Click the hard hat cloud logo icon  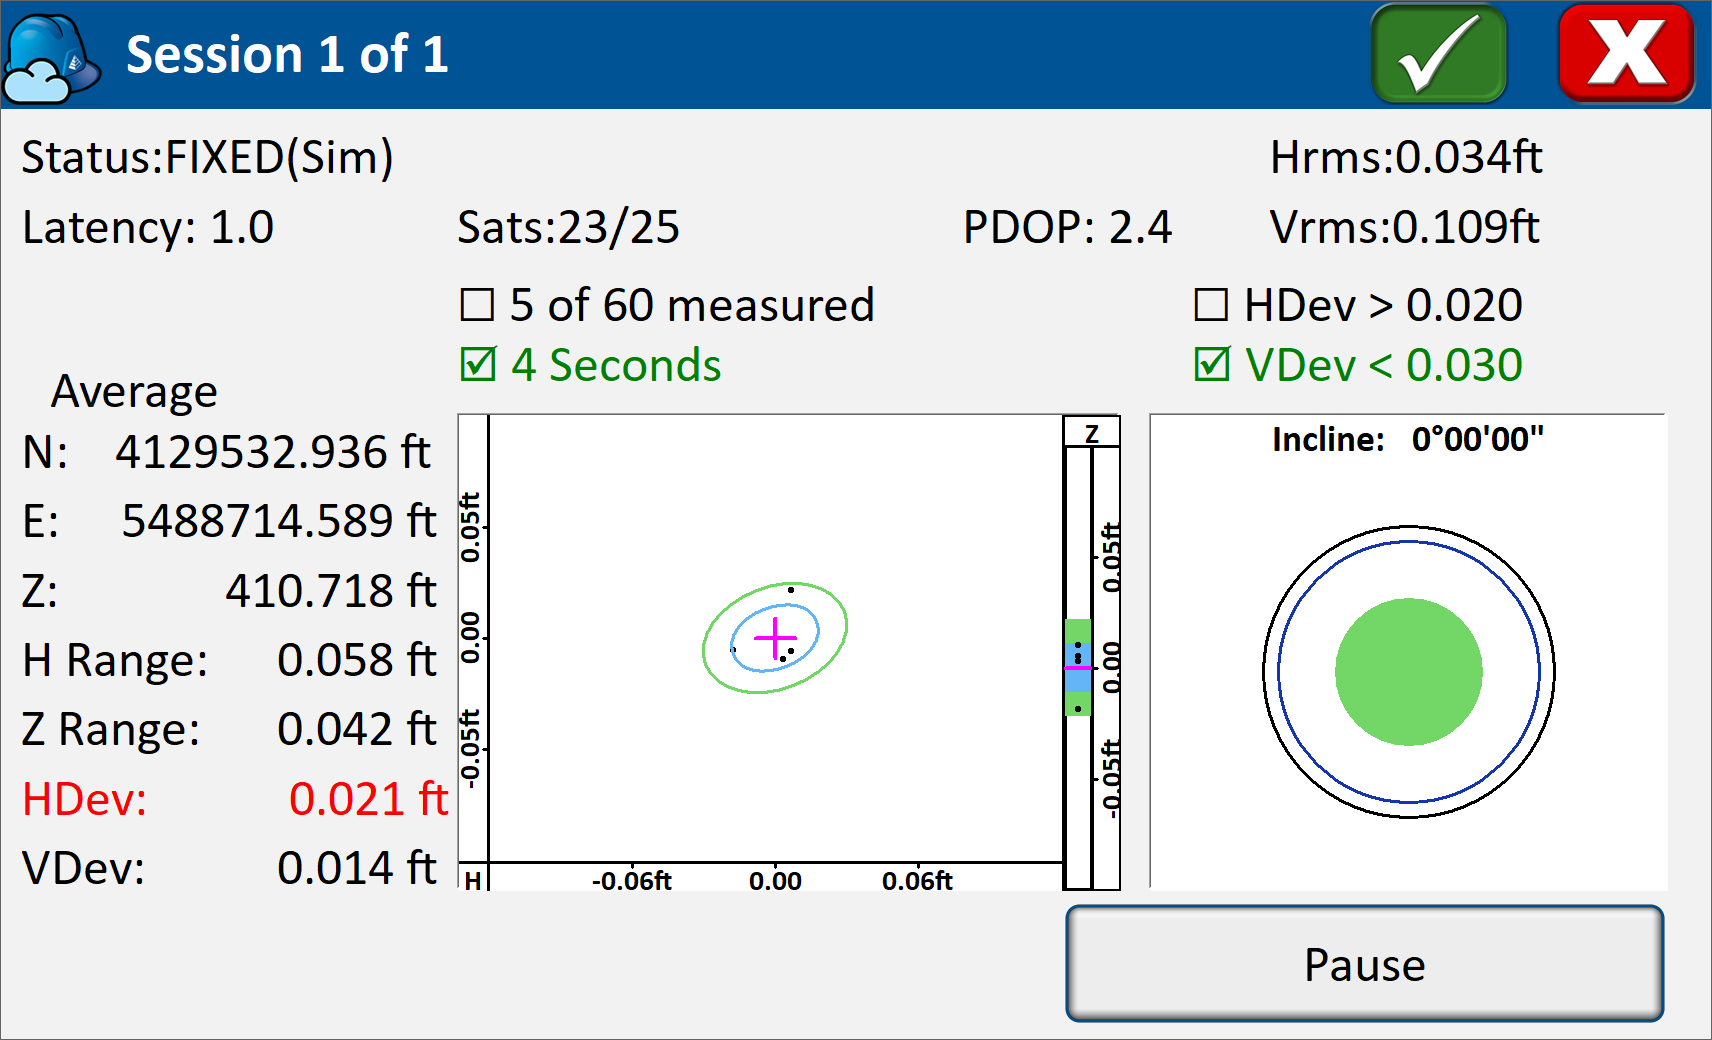pos(50,58)
